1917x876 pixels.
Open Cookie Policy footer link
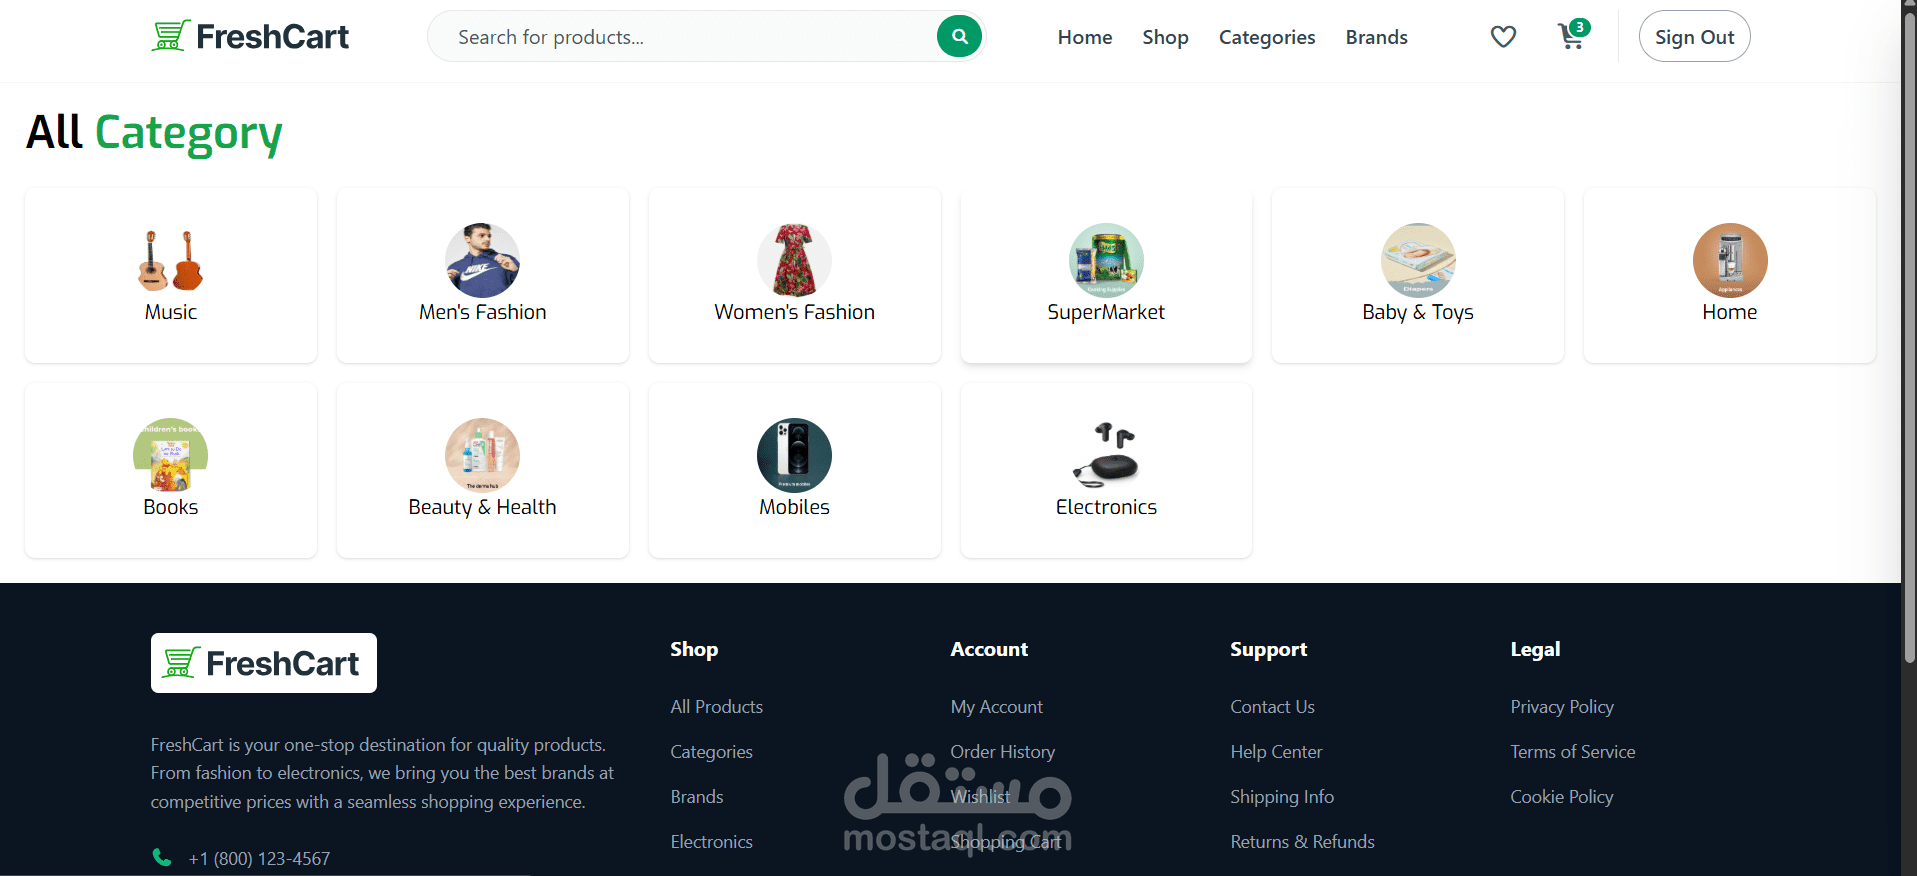(1563, 797)
